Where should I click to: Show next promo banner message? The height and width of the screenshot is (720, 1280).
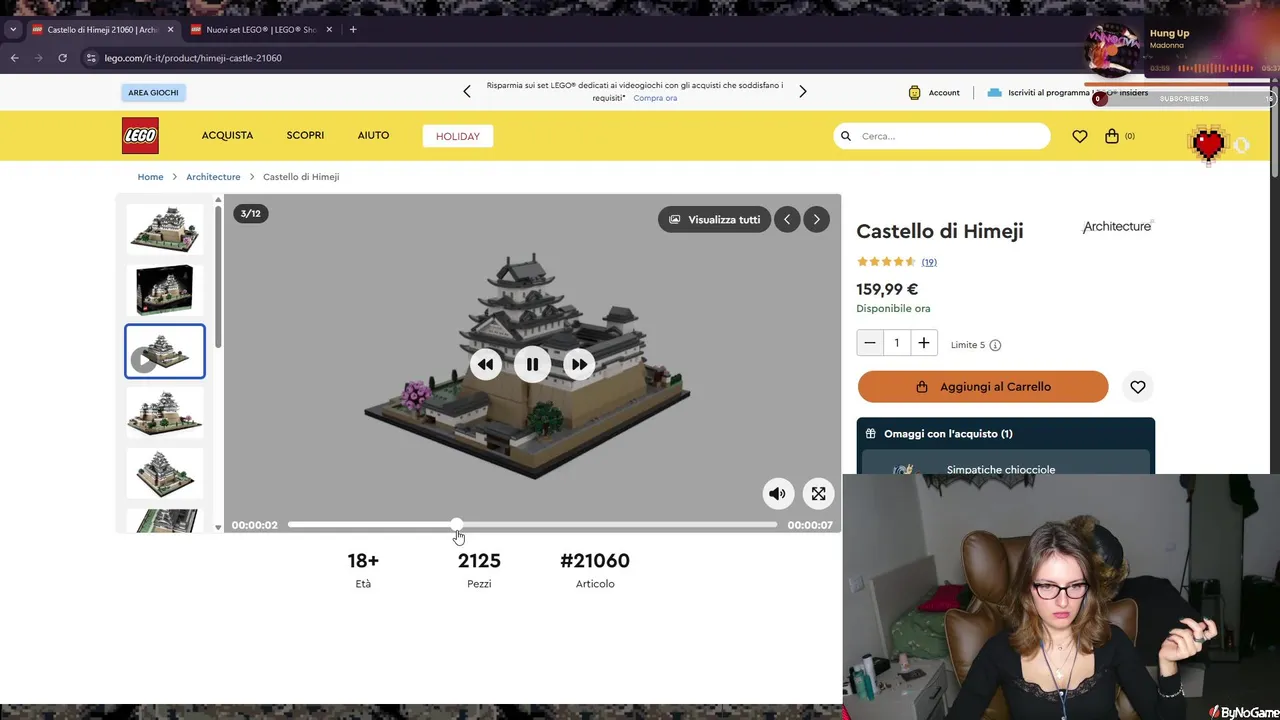802,91
